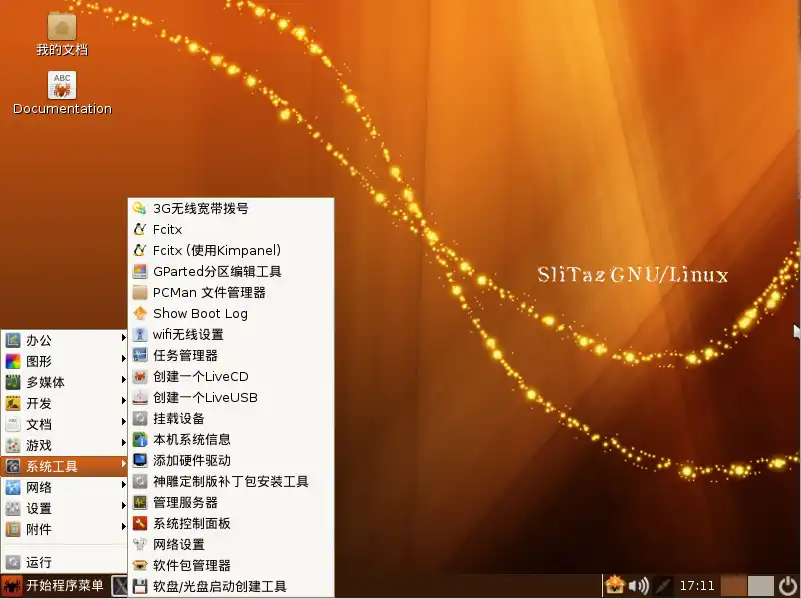Image resolution: width=801 pixels, height=599 pixels.
Task: Launch Fcitx input method entry
Action: point(231,229)
